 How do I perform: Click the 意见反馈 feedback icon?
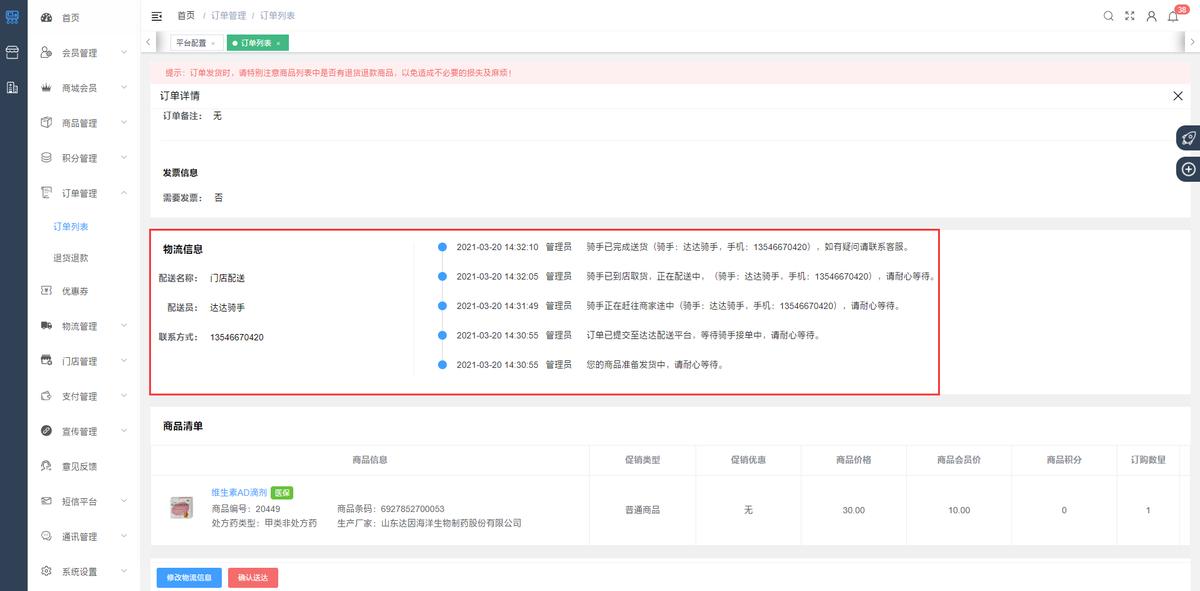(x=46, y=466)
